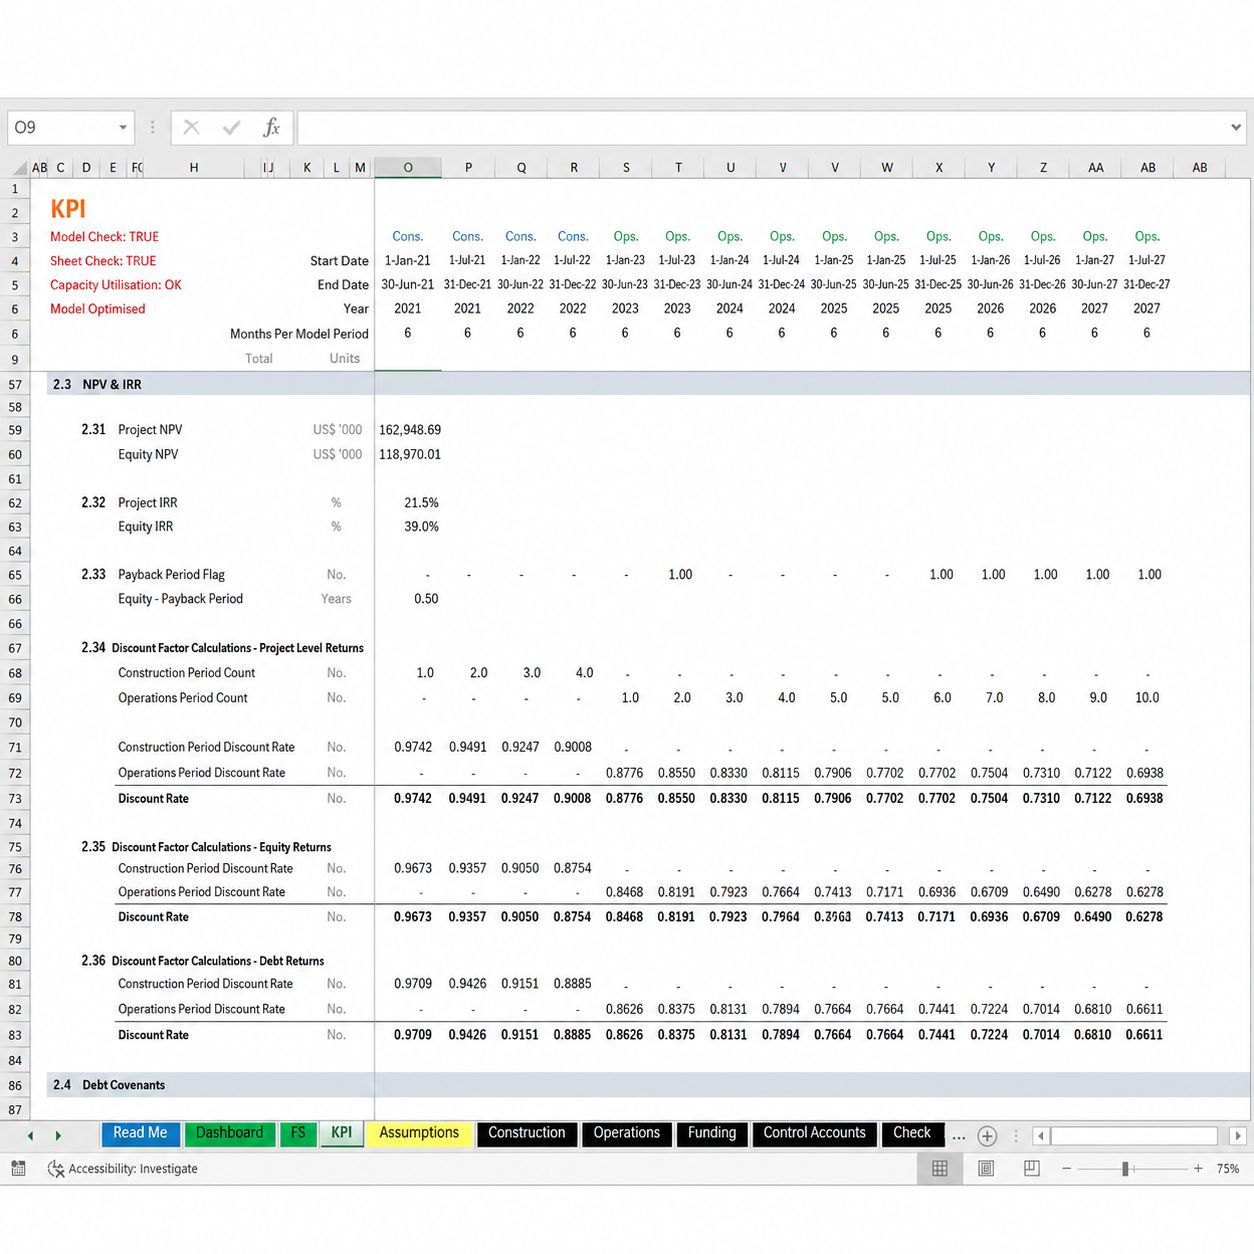1254x1254 pixels.
Task: Click End Date 31-Dec-27 cell
Action: [1147, 285]
